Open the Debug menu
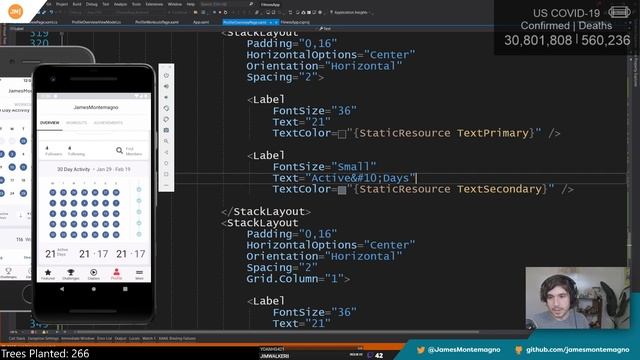640x360 pixels. 91,4
